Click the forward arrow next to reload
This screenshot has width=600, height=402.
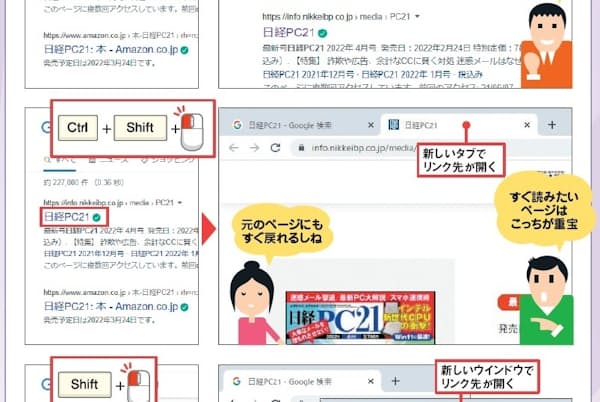254,148
